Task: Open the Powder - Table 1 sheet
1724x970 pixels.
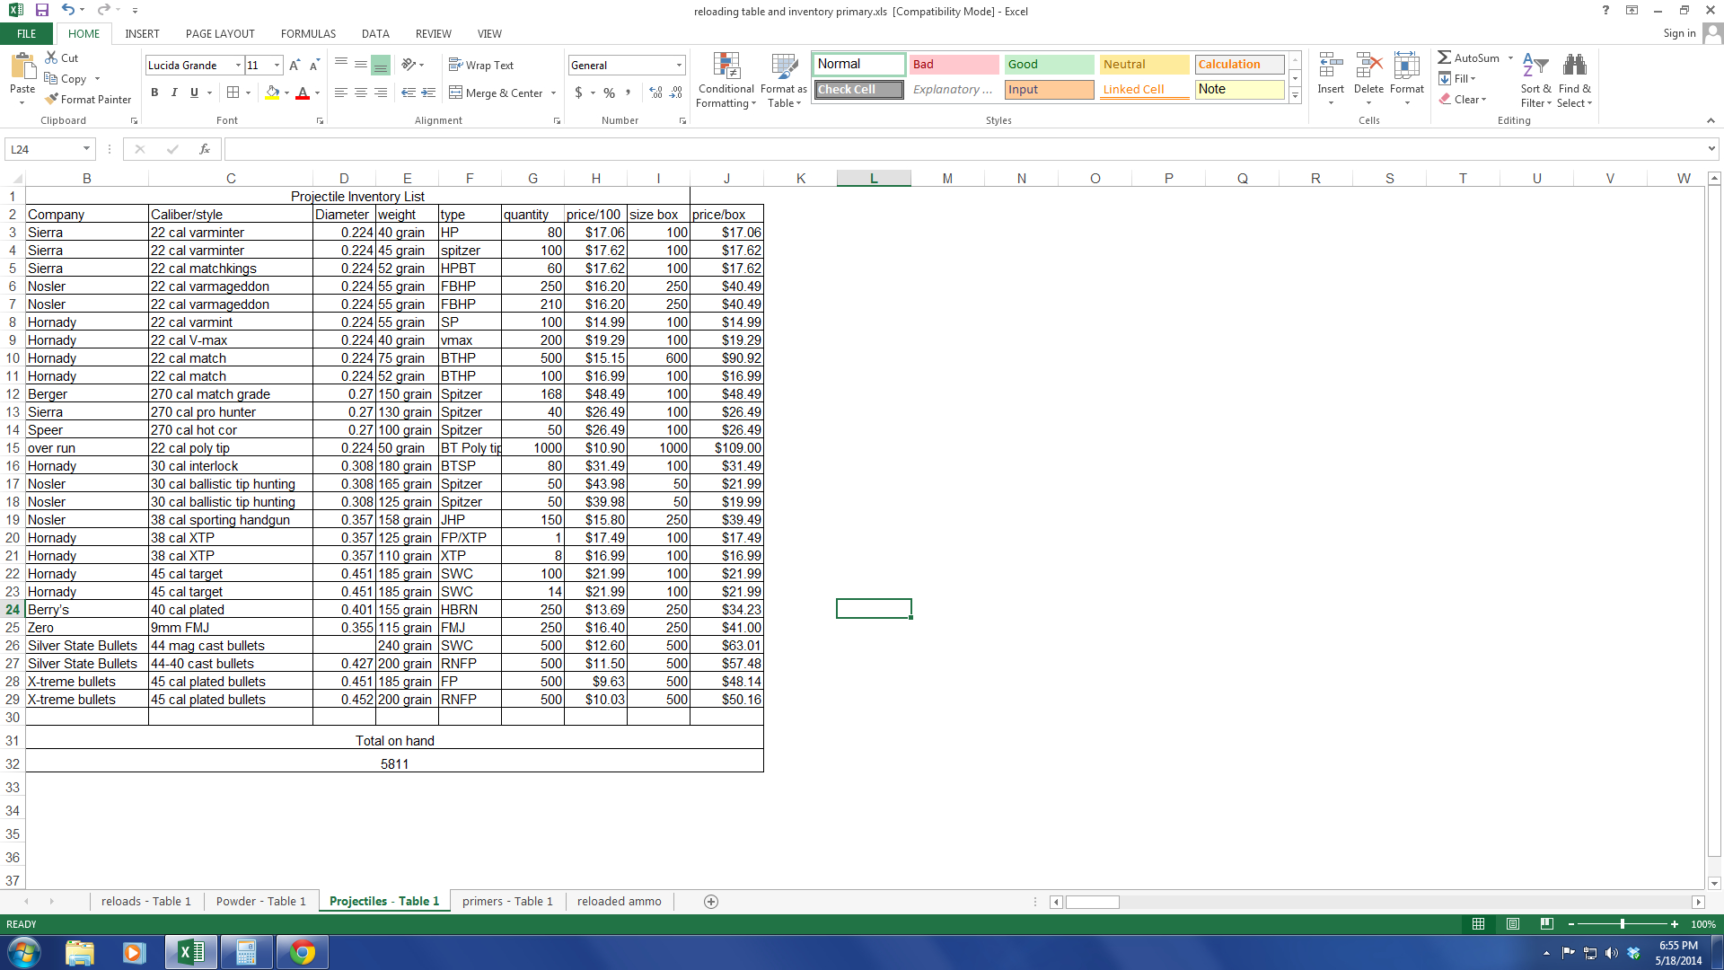Action: click(261, 901)
